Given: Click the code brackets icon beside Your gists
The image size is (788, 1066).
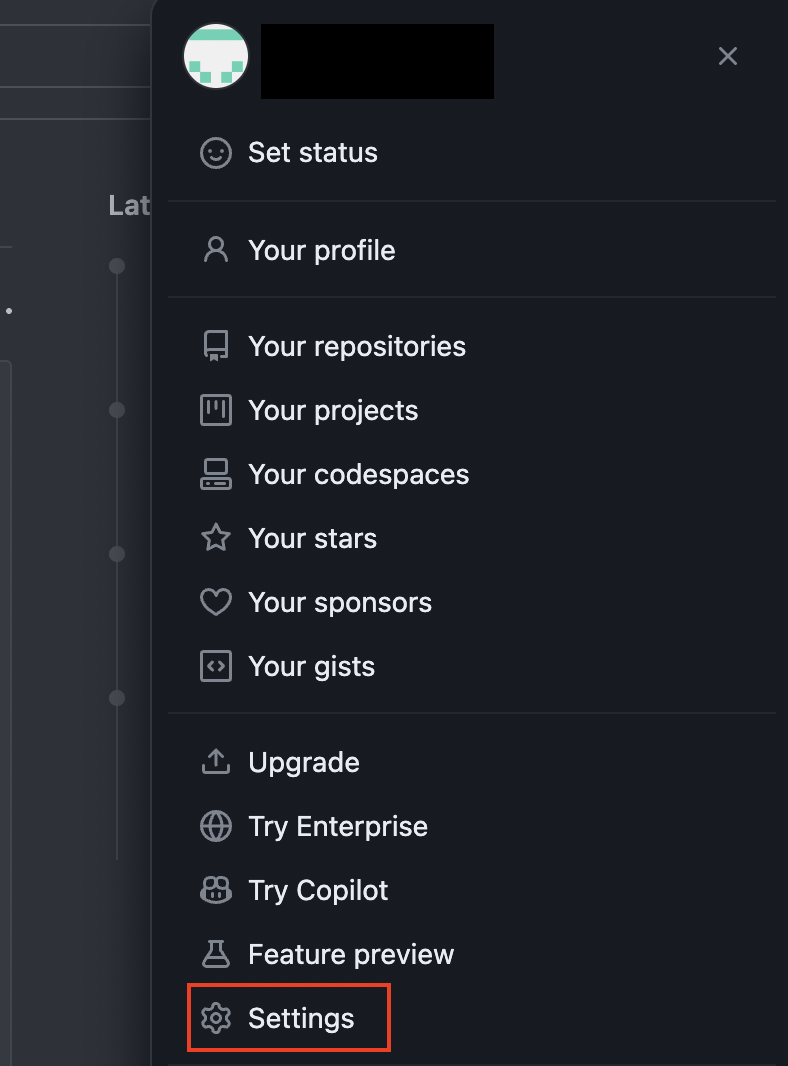Looking at the screenshot, I should point(215,665).
